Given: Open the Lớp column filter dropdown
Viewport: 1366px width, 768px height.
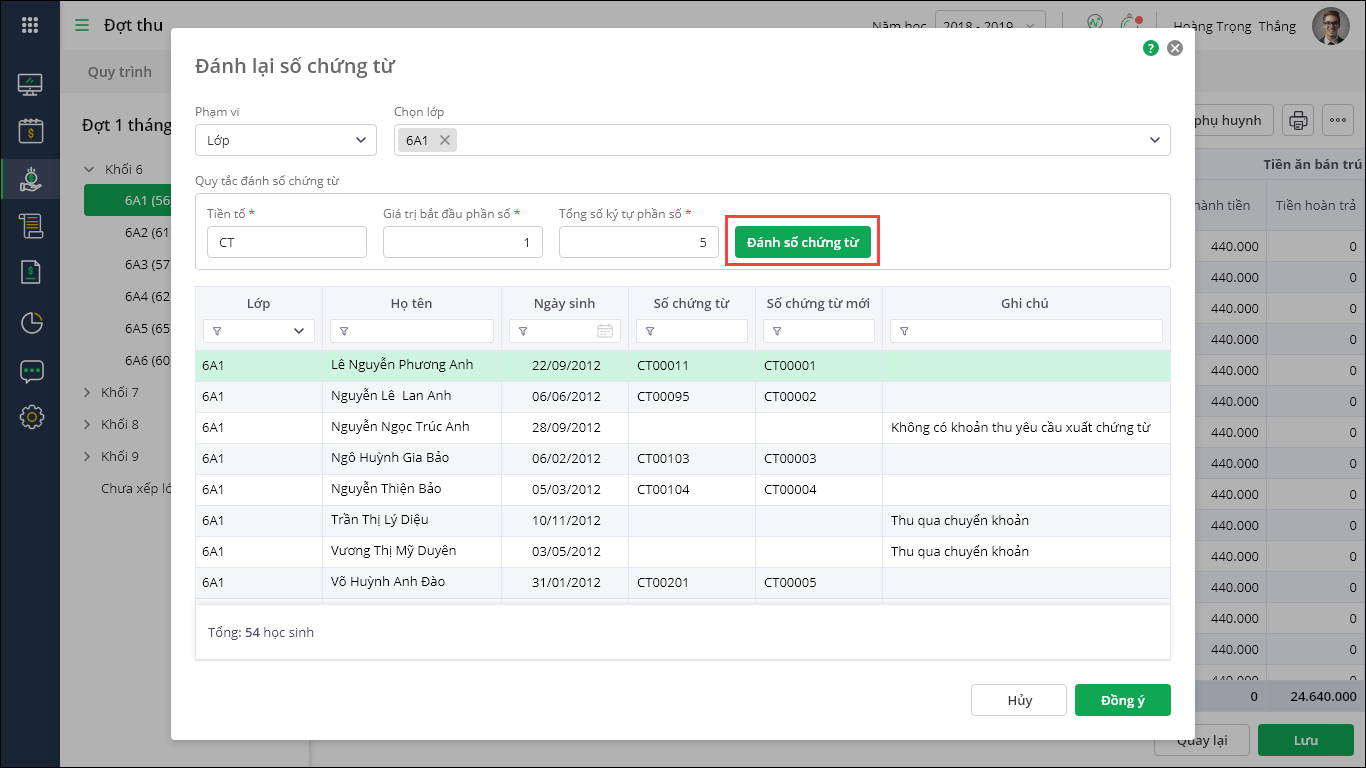Looking at the screenshot, I should point(299,331).
